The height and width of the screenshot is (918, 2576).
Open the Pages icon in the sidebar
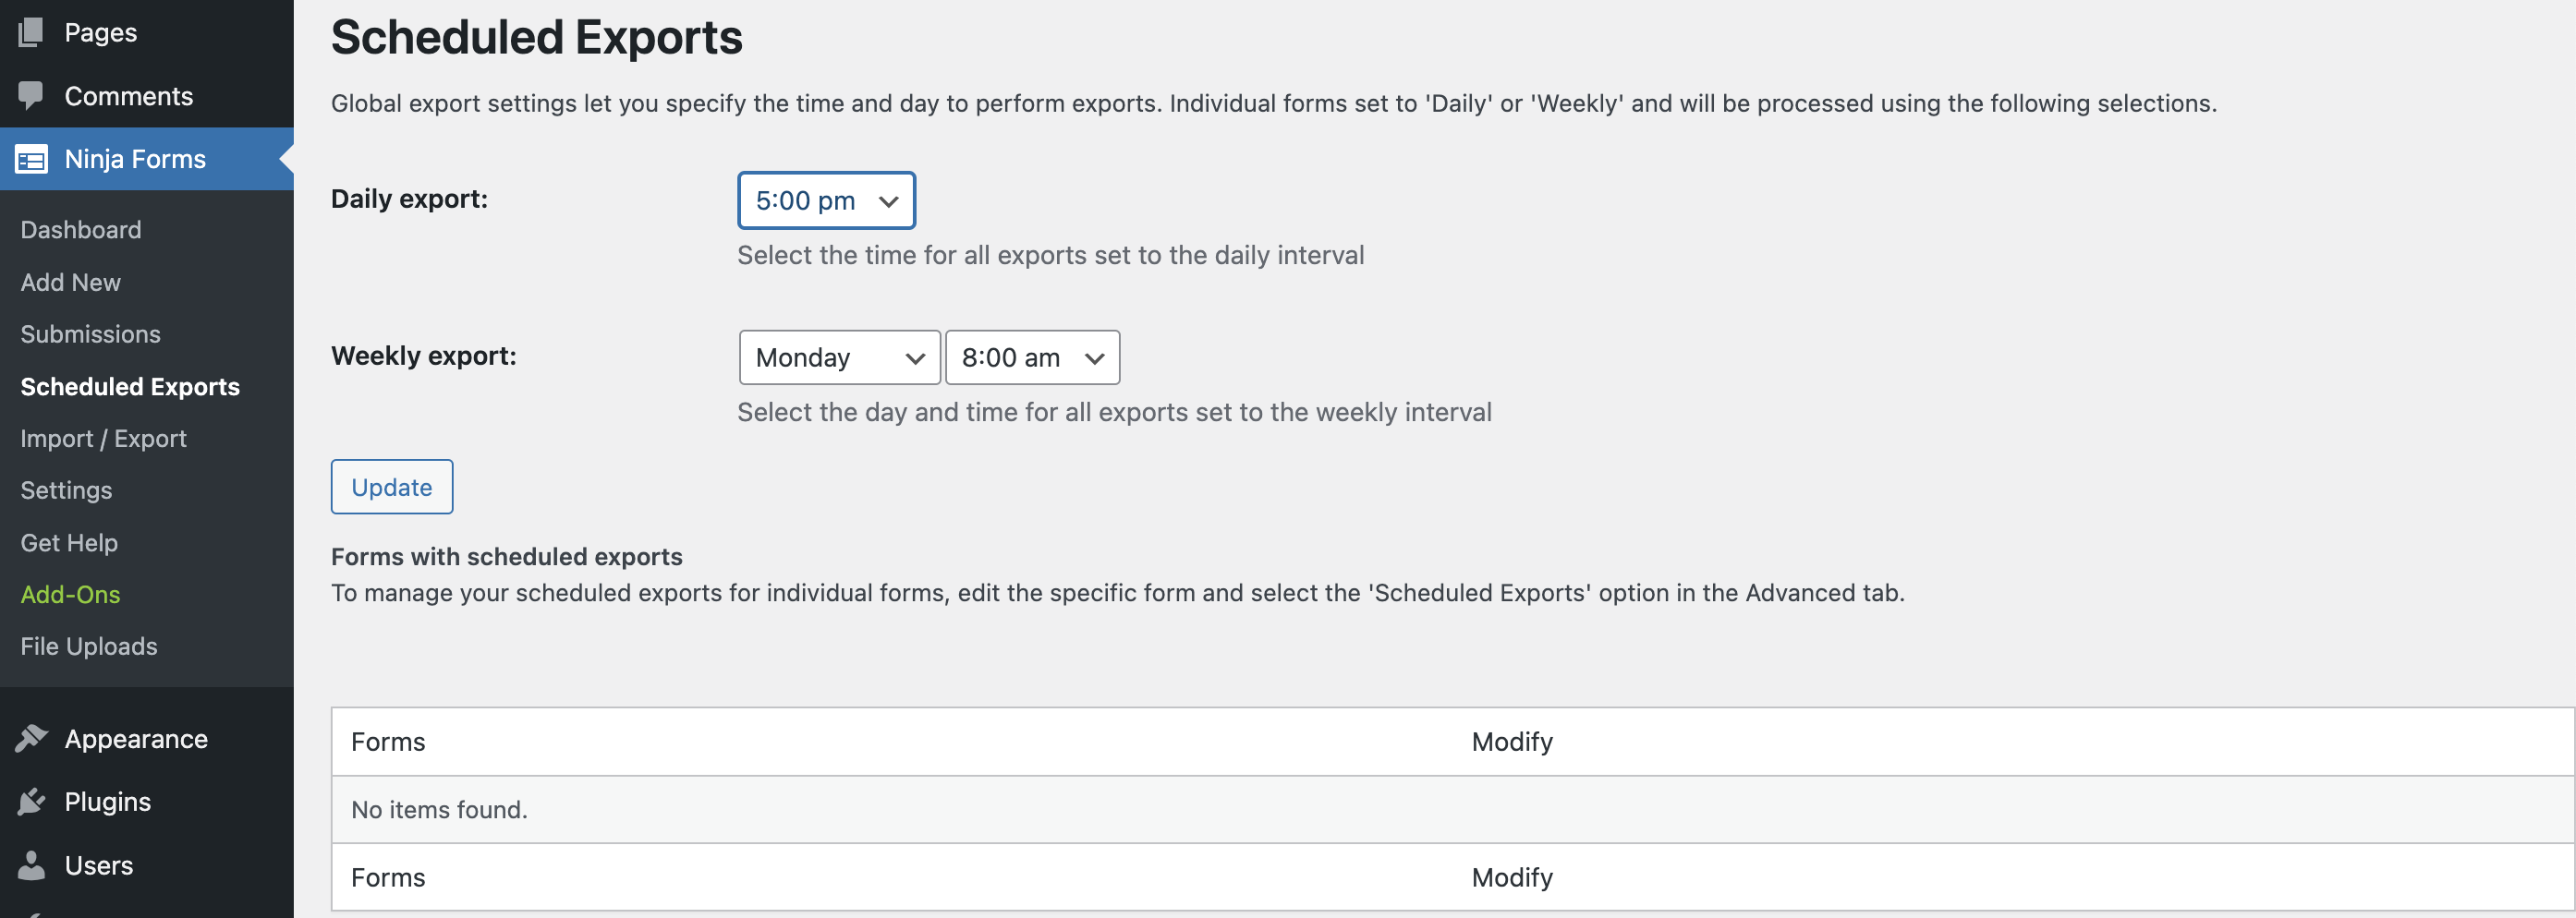(31, 31)
